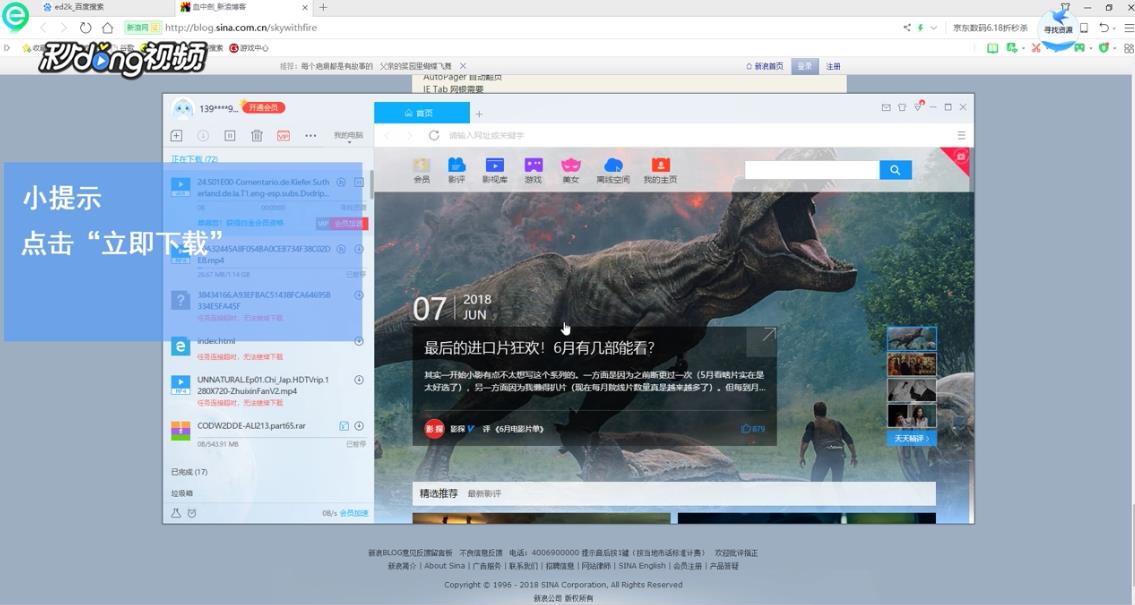The width and height of the screenshot is (1135, 605).
Task: Expand the 正在下载 section header
Action: 194,158
